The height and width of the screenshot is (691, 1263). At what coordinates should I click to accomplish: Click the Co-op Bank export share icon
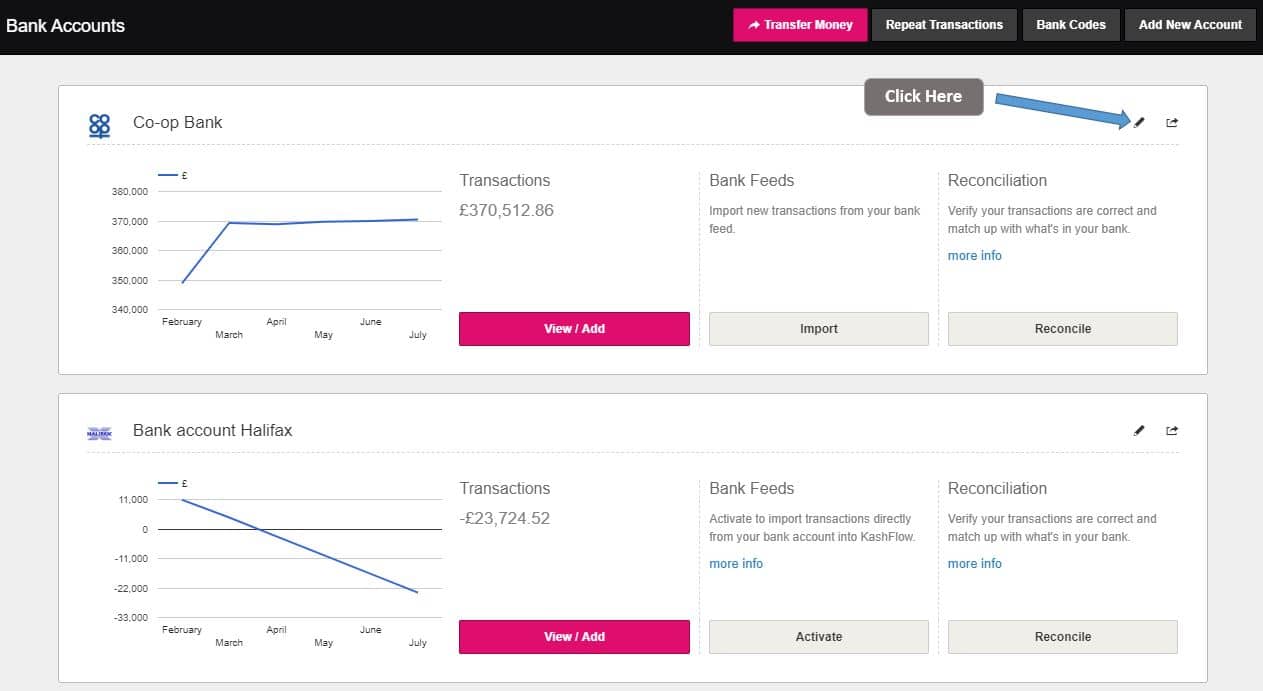click(x=1172, y=122)
